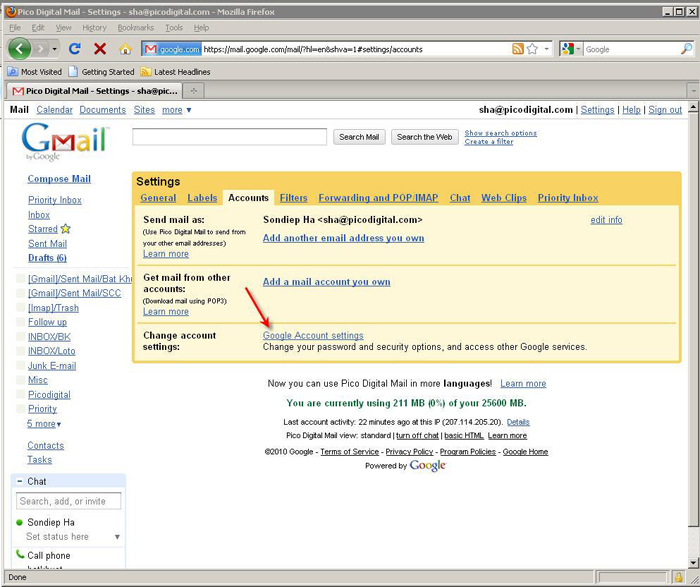Click the Search the Web button
This screenshot has height=587, width=700.
pos(425,137)
